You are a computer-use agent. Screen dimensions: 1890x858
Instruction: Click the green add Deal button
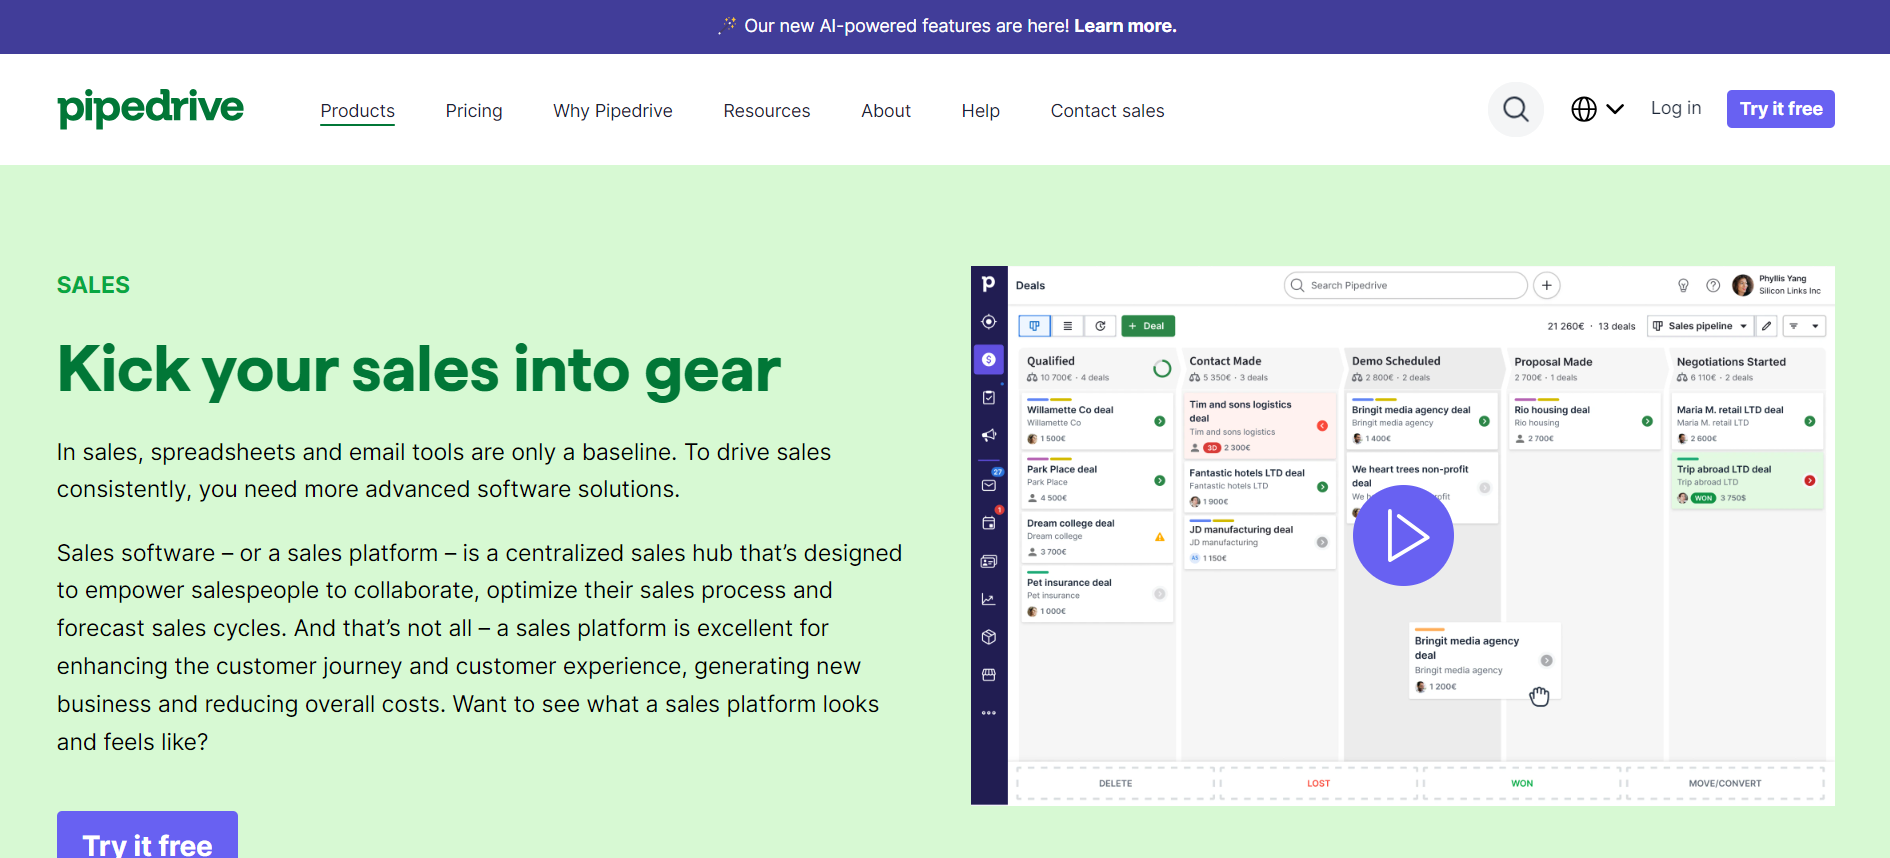1148,326
